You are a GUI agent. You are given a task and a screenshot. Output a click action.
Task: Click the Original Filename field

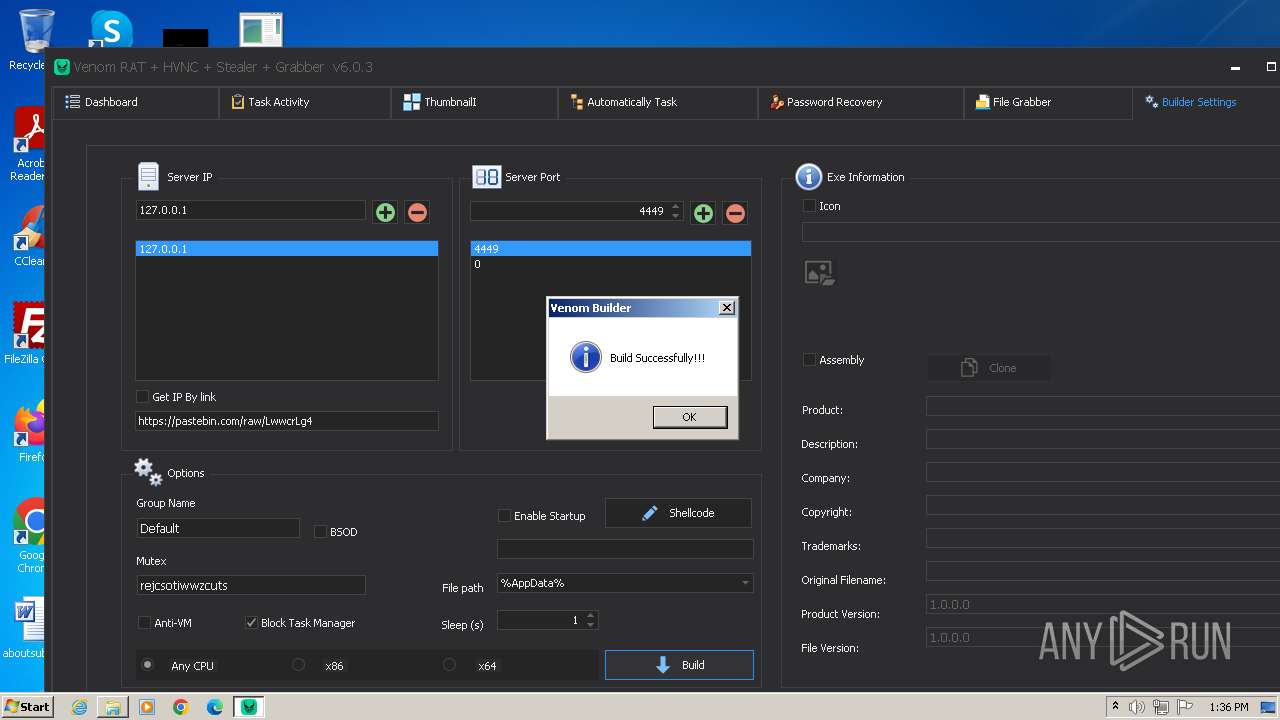coord(1102,572)
